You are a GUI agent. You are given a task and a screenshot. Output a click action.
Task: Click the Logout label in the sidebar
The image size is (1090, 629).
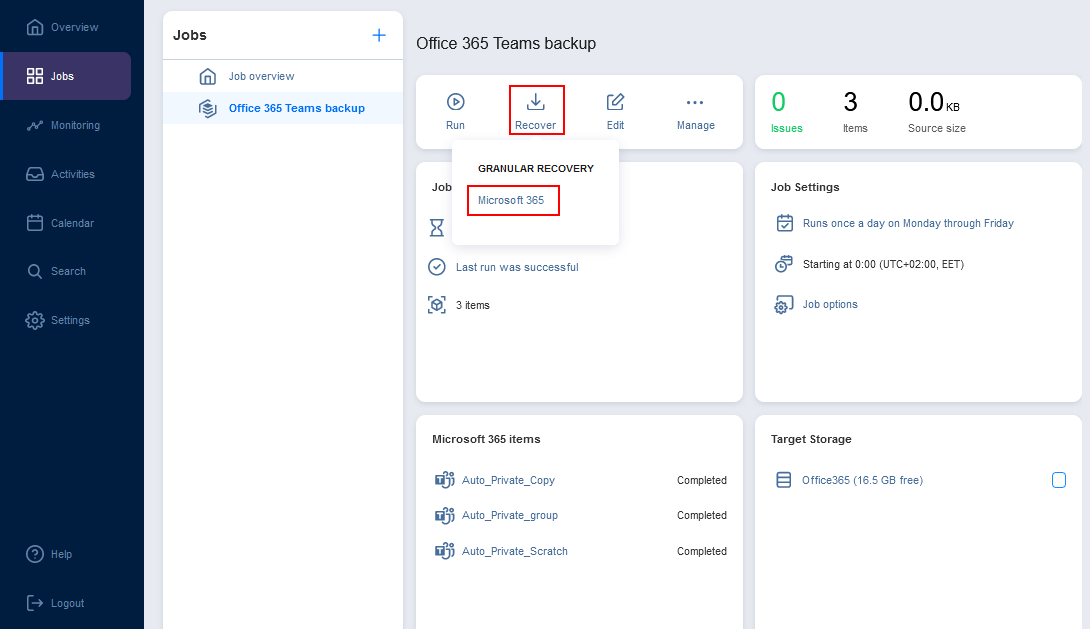pyautogui.click(x=67, y=603)
